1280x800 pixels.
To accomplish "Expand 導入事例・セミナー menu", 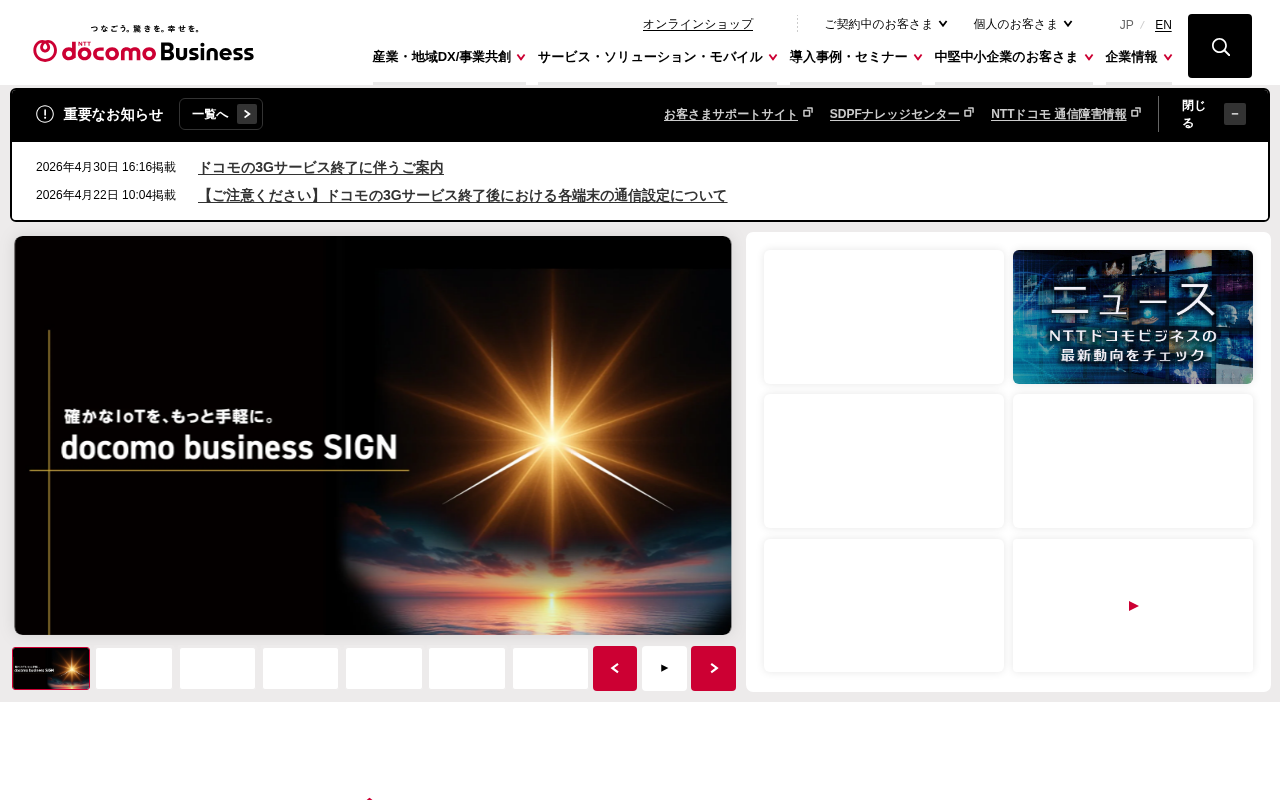I will click(x=856, y=57).
